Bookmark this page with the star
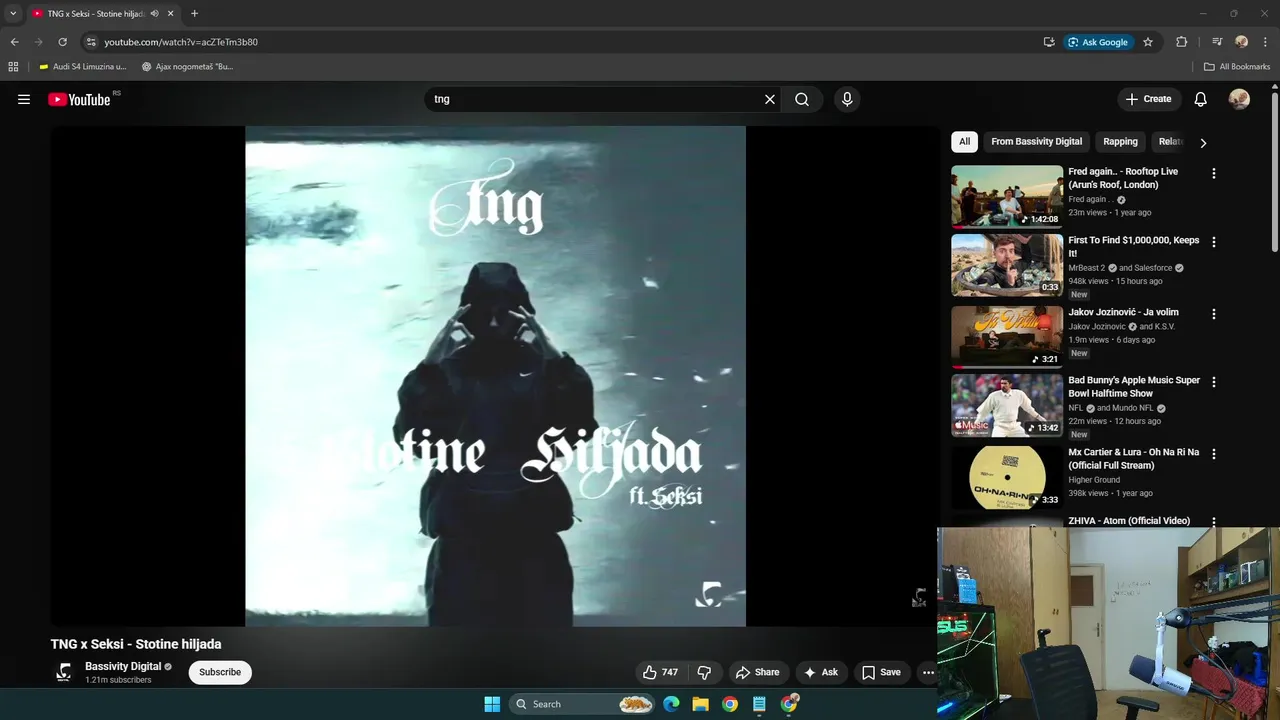Screen dimensions: 1280x720 pos(1148,42)
